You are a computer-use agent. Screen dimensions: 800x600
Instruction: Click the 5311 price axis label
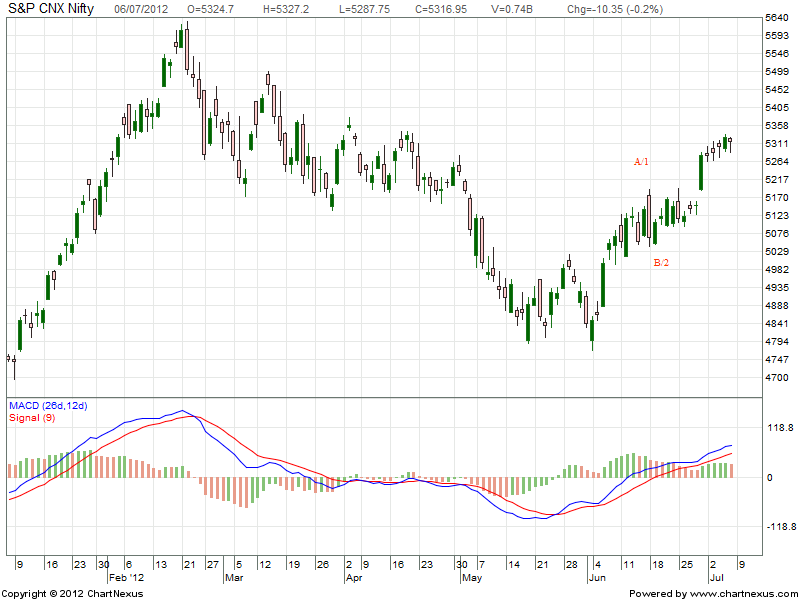click(778, 144)
